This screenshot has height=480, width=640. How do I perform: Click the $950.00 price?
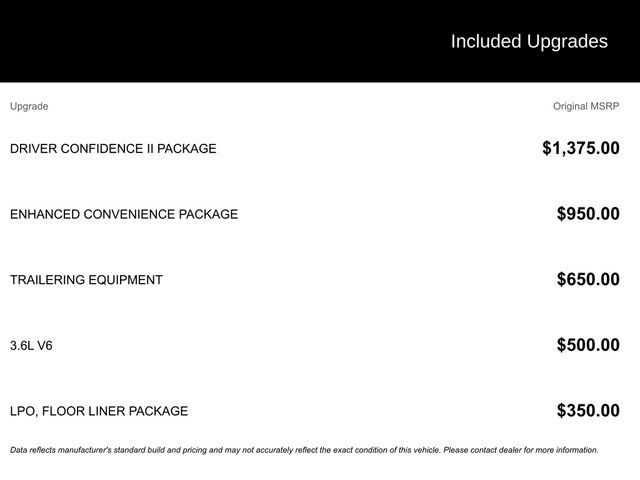tap(588, 214)
